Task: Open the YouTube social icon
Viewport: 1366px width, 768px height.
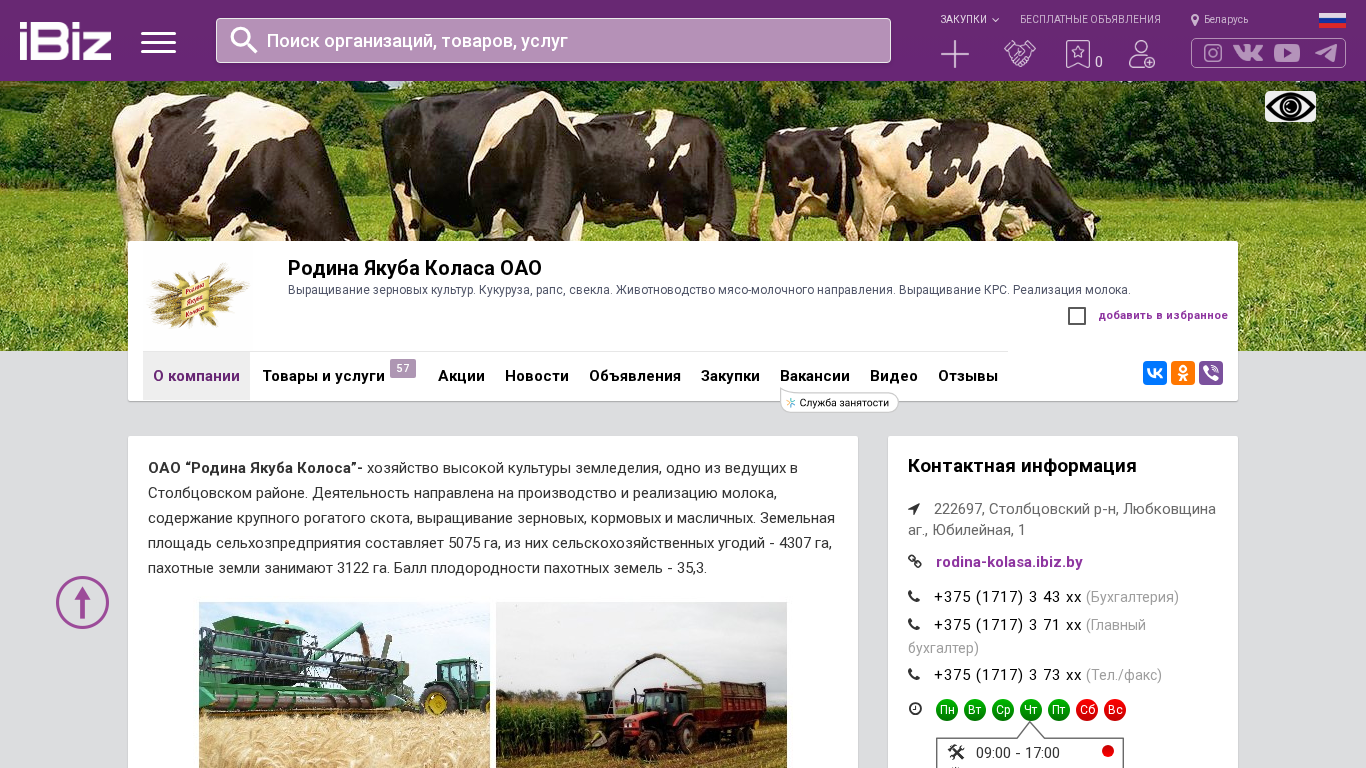Action: (1287, 53)
